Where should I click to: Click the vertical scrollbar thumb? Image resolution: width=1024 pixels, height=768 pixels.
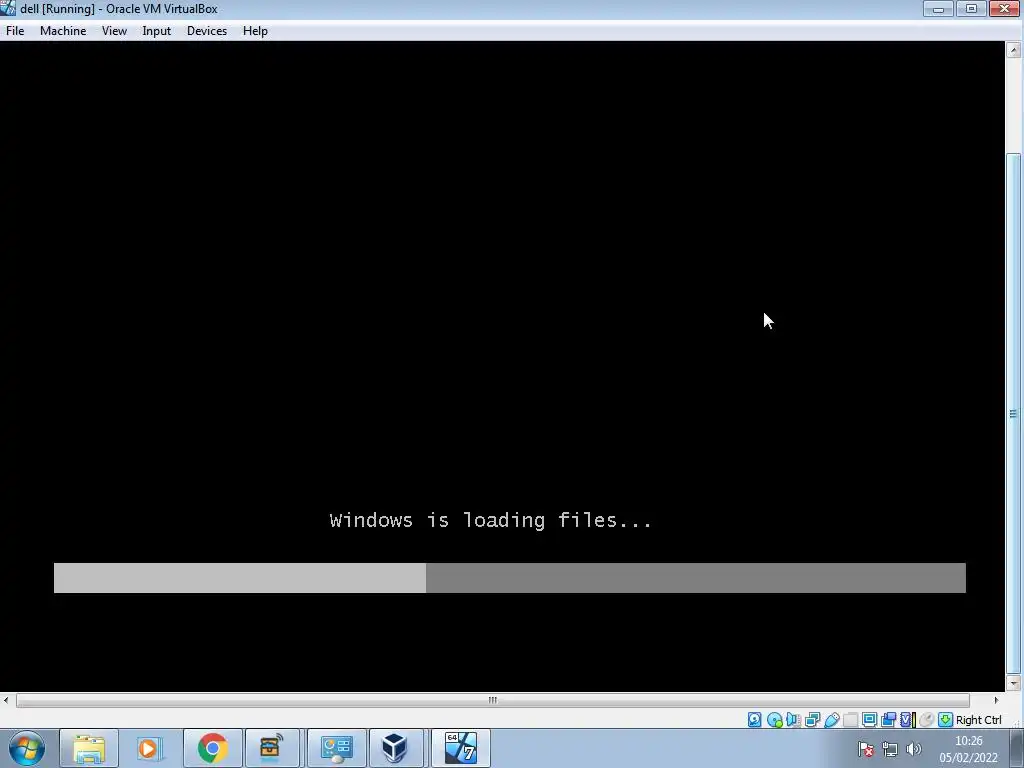[x=1014, y=413]
